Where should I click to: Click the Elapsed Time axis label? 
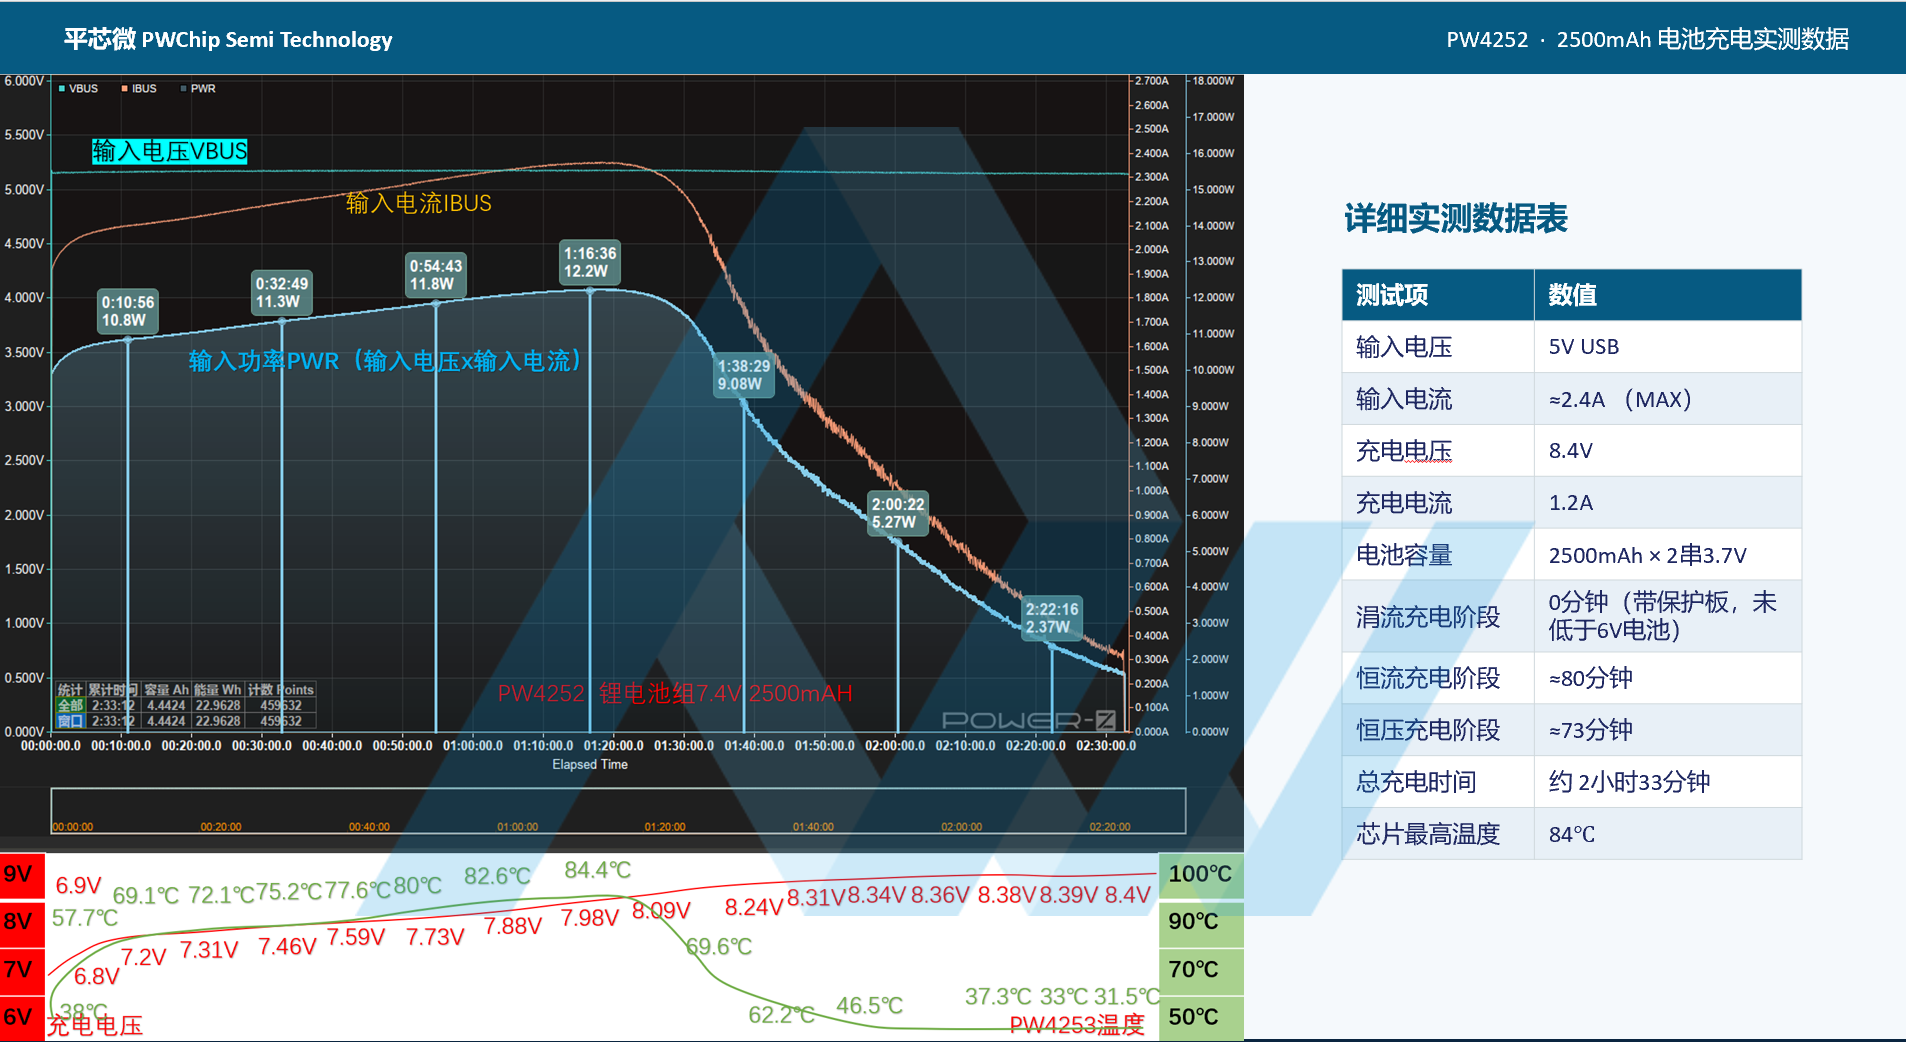click(x=590, y=764)
